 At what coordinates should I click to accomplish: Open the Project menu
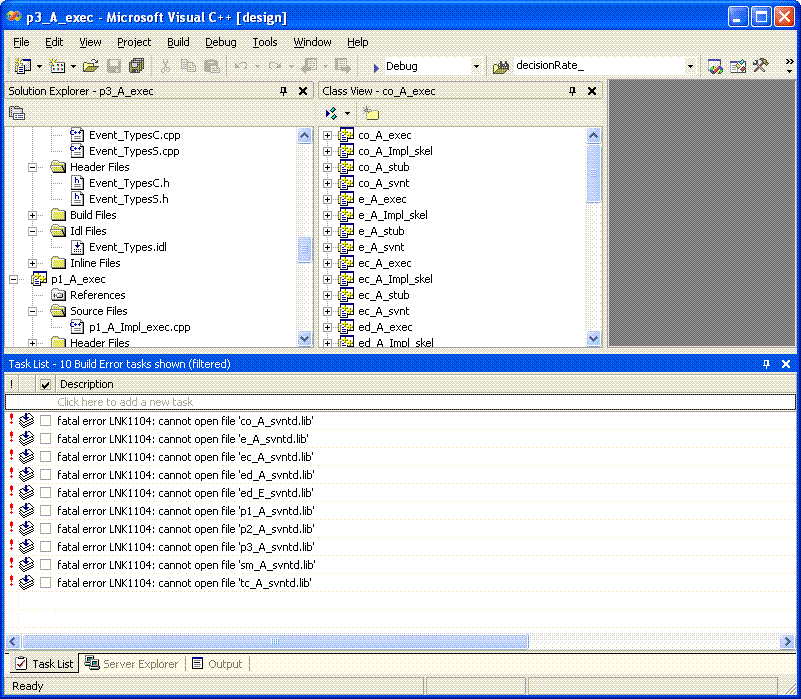(134, 42)
